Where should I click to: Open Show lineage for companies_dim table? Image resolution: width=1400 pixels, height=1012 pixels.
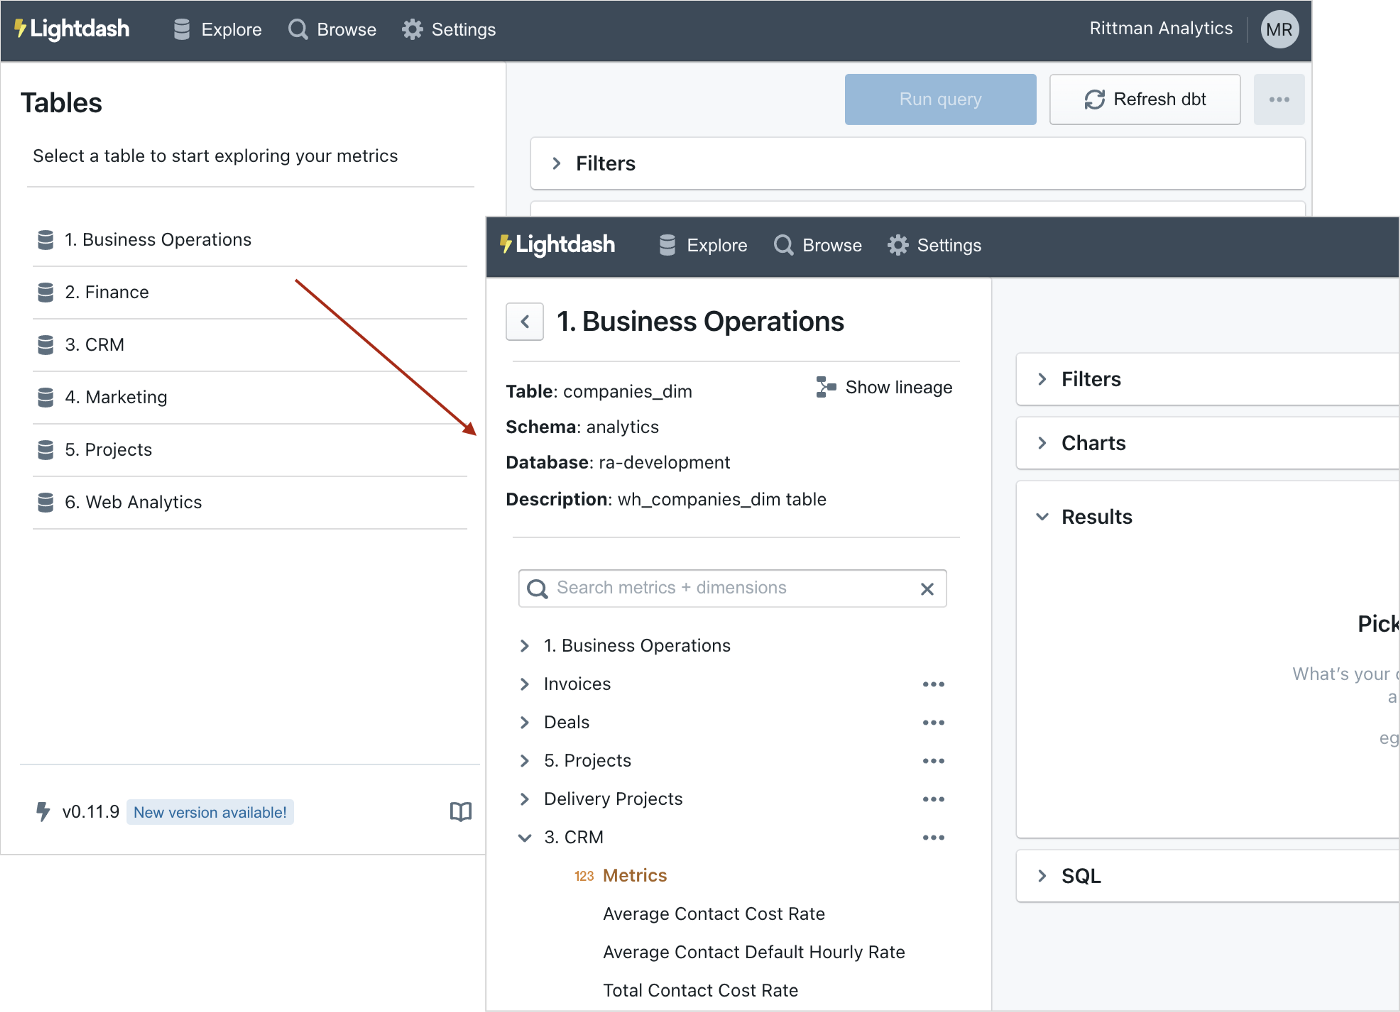click(884, 387)
